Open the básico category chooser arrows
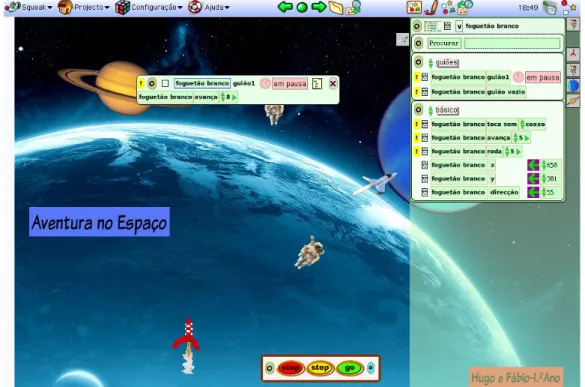The image size is (585, 387). coord(431,110)
